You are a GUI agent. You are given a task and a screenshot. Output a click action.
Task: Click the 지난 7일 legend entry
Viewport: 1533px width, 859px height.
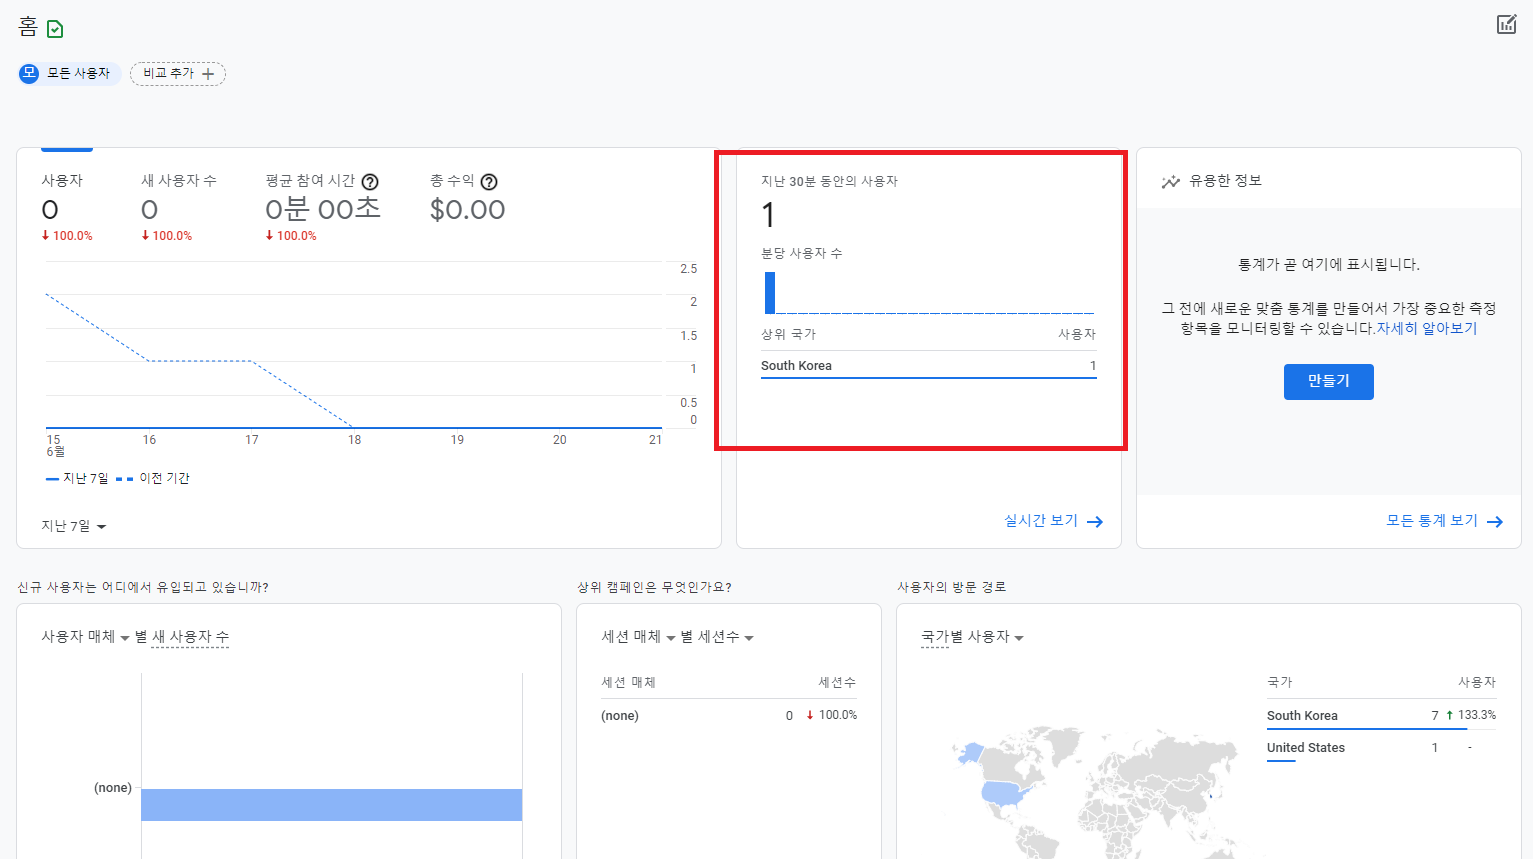coord(77,479)
